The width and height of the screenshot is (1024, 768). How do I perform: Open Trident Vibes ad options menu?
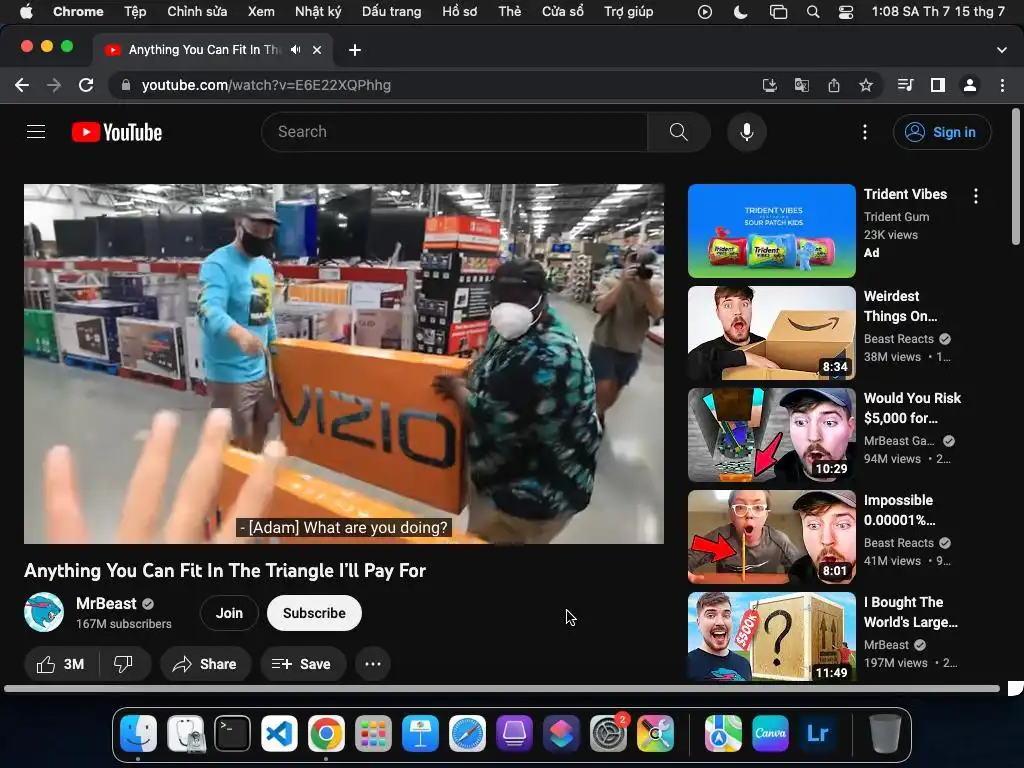tap(976, 196)
